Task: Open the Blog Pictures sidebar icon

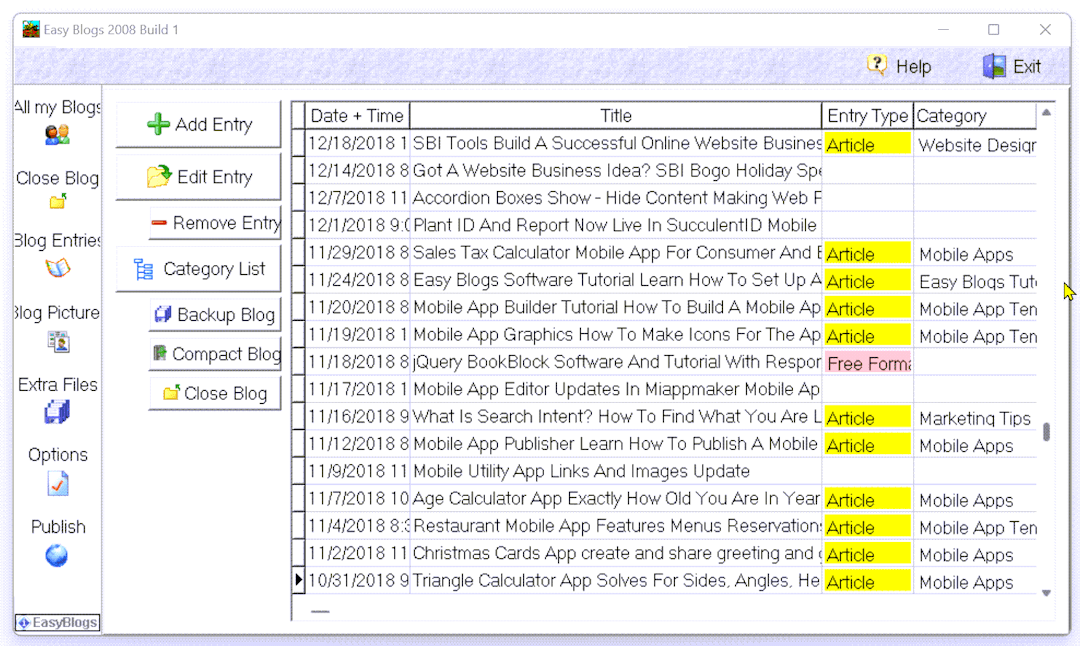Action: pyautogui.click(x=59, y=341)
